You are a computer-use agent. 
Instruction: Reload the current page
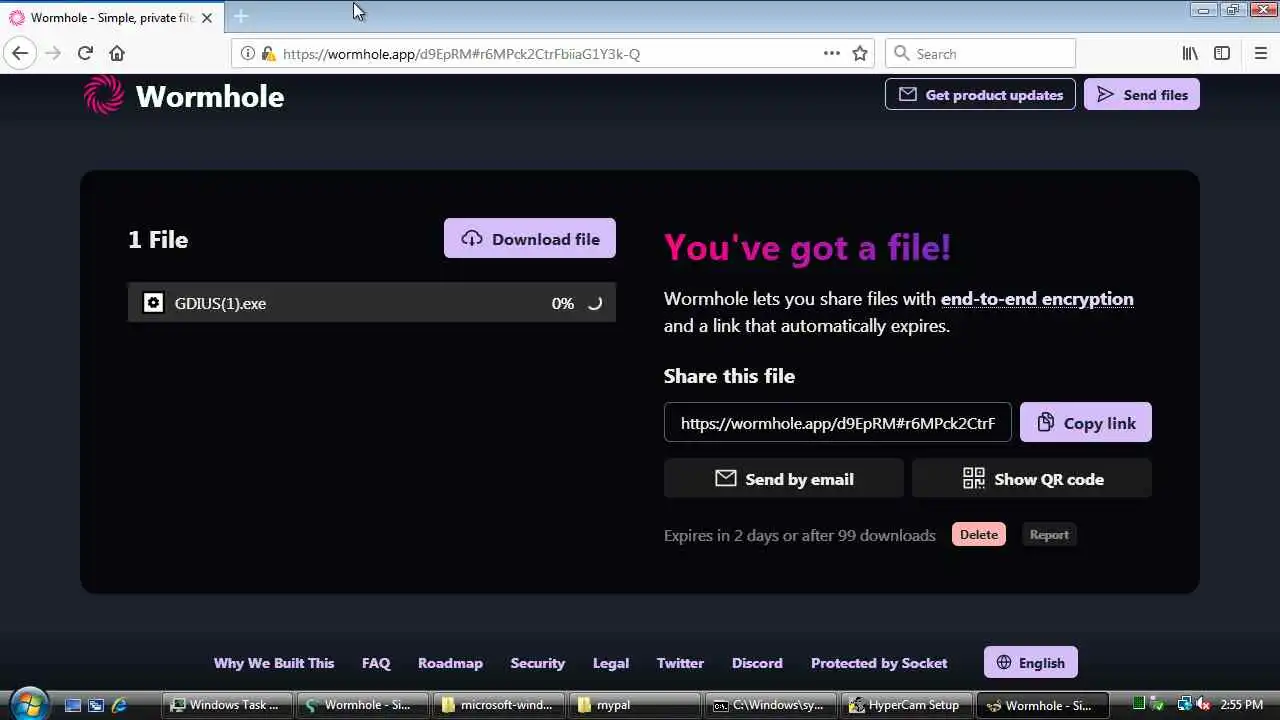pos(85,53)
